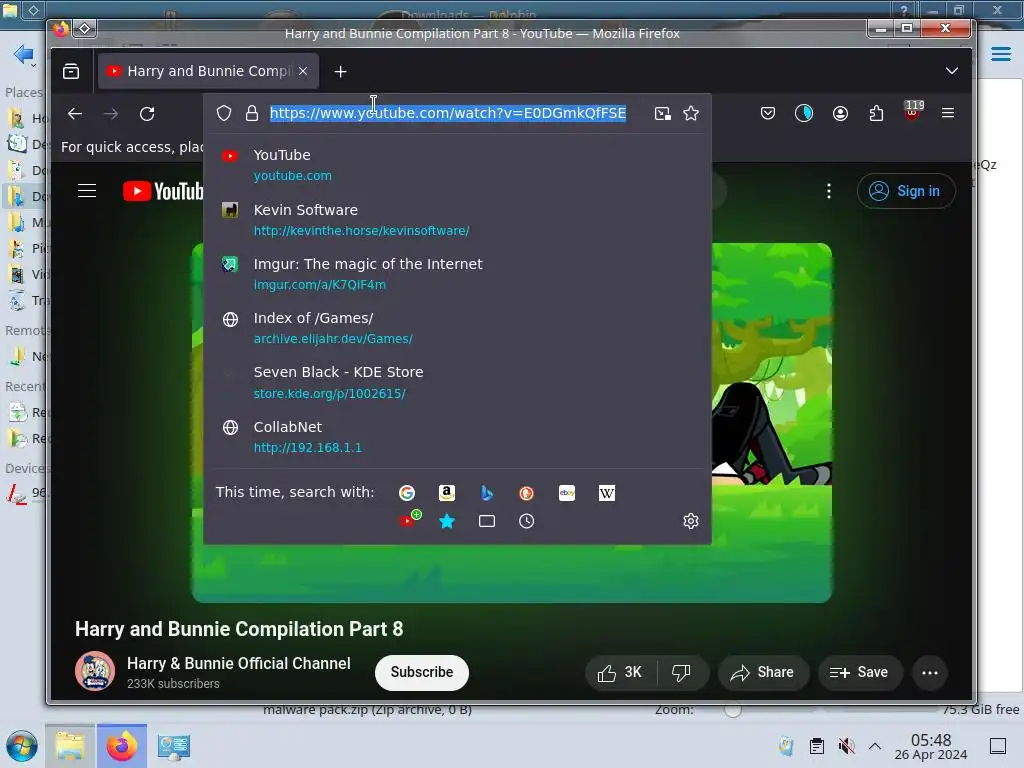Open more actions ellipsis below video
Screen dimensions: 1024x768
pyautogui.click(x=929, y=673)
